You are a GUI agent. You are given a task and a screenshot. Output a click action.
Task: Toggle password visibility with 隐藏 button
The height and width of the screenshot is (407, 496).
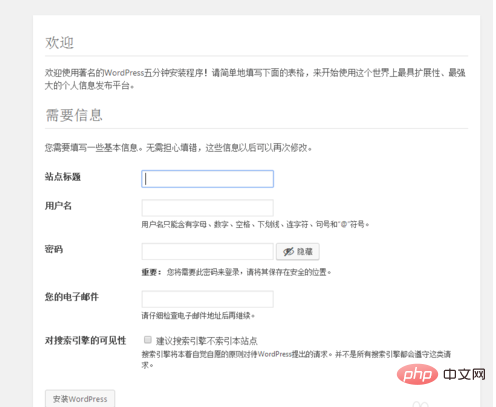(x=298, y=252)
